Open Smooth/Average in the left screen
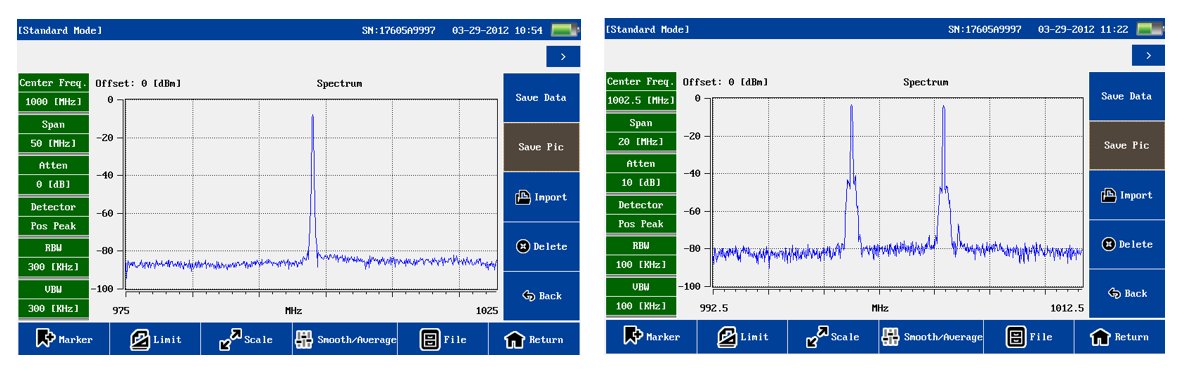1199x384 pixels. pyautogui.click(x=345, y=339)
